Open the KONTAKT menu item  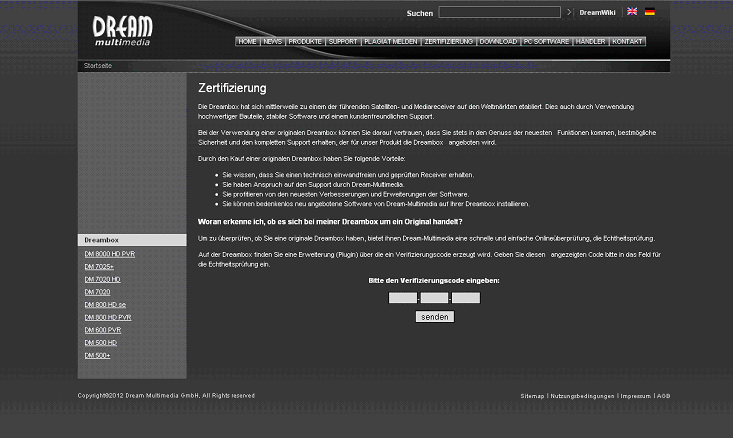click(x=627, y=42)
